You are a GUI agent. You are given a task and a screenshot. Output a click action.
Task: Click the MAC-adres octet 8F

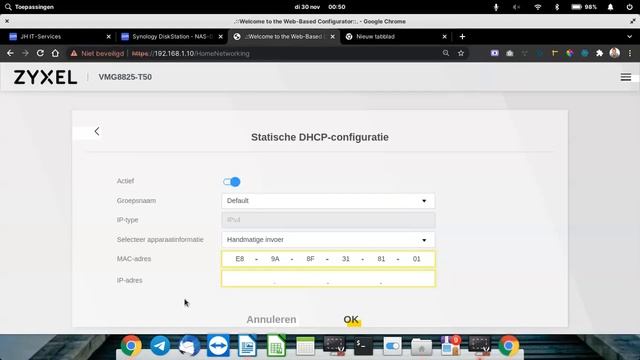[x=310, y=259]
